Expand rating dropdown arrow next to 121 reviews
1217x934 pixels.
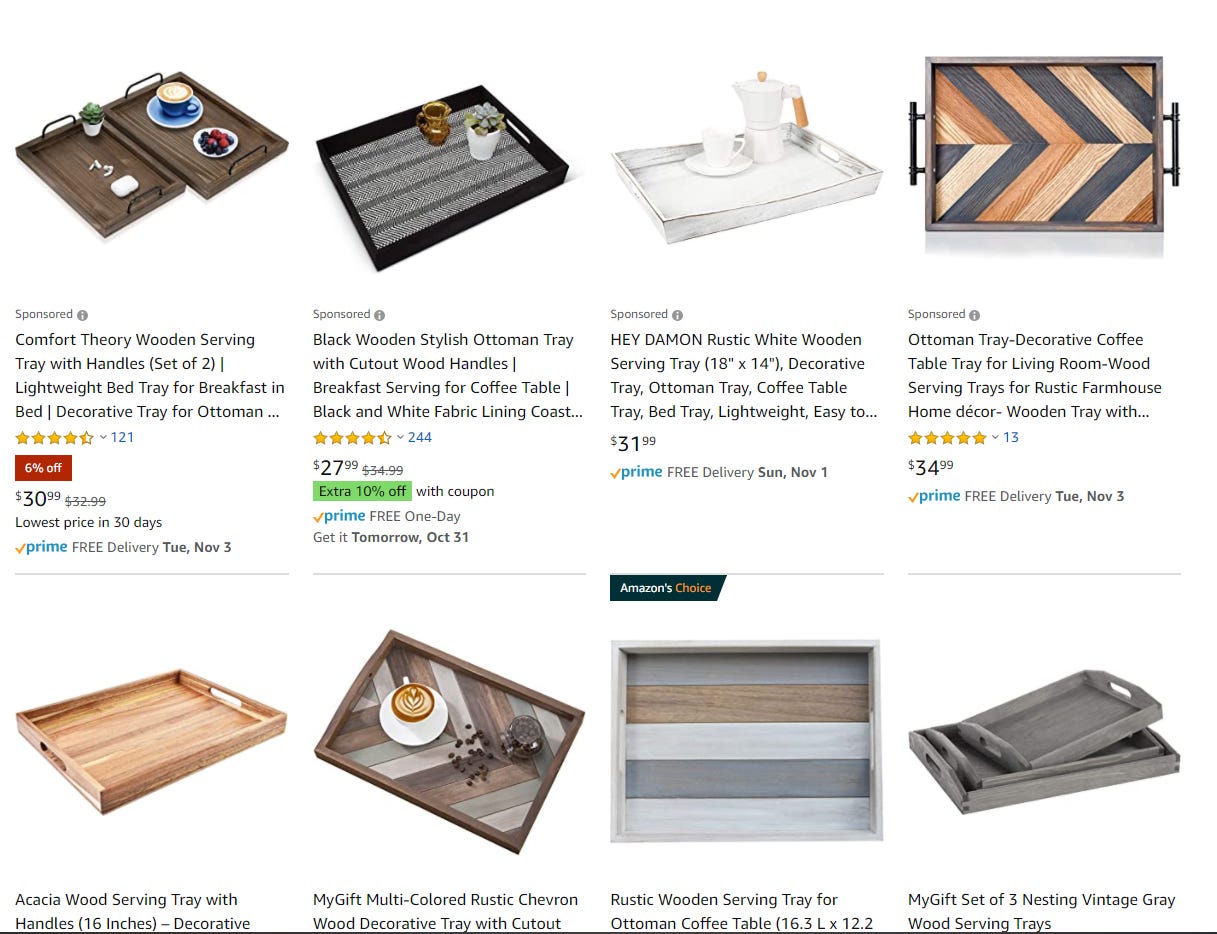(103, 437)
